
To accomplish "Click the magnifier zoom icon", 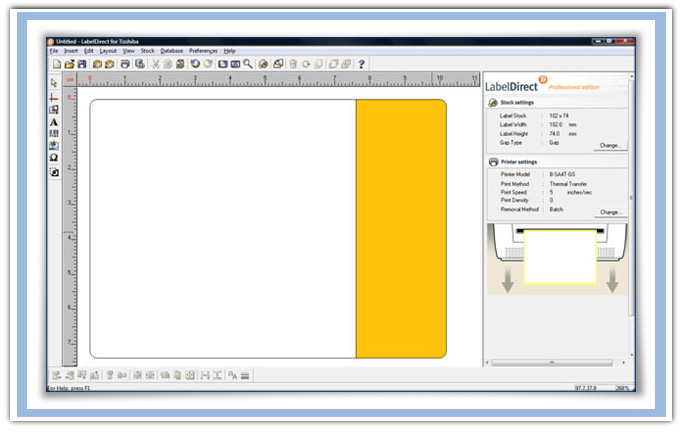I will pos(248,64).
